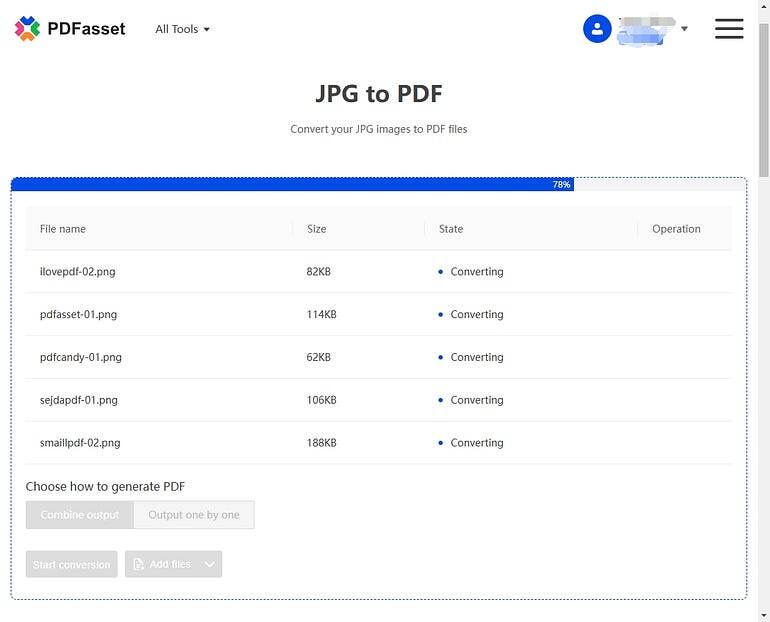770x622 pixels.
Task: Select the pdfcandy-01.png file name
Action: (81, 357)
